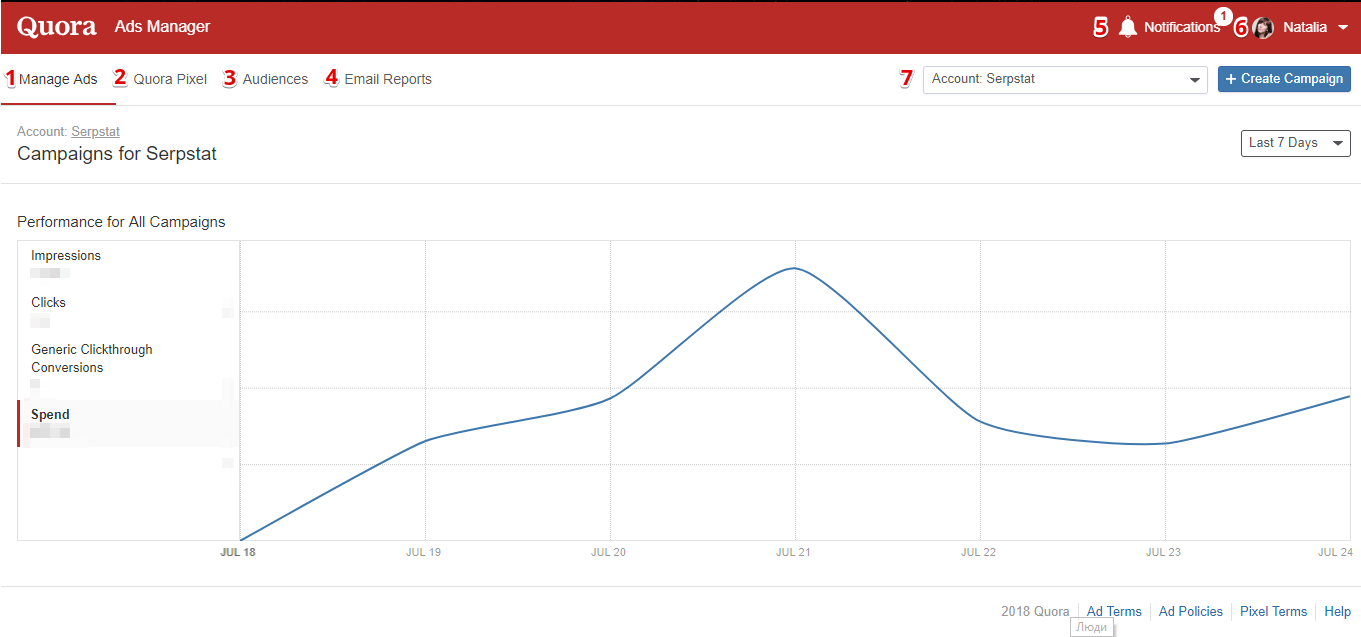Open the notification count badge
1361x637 pixels.
pos(1223,16)
